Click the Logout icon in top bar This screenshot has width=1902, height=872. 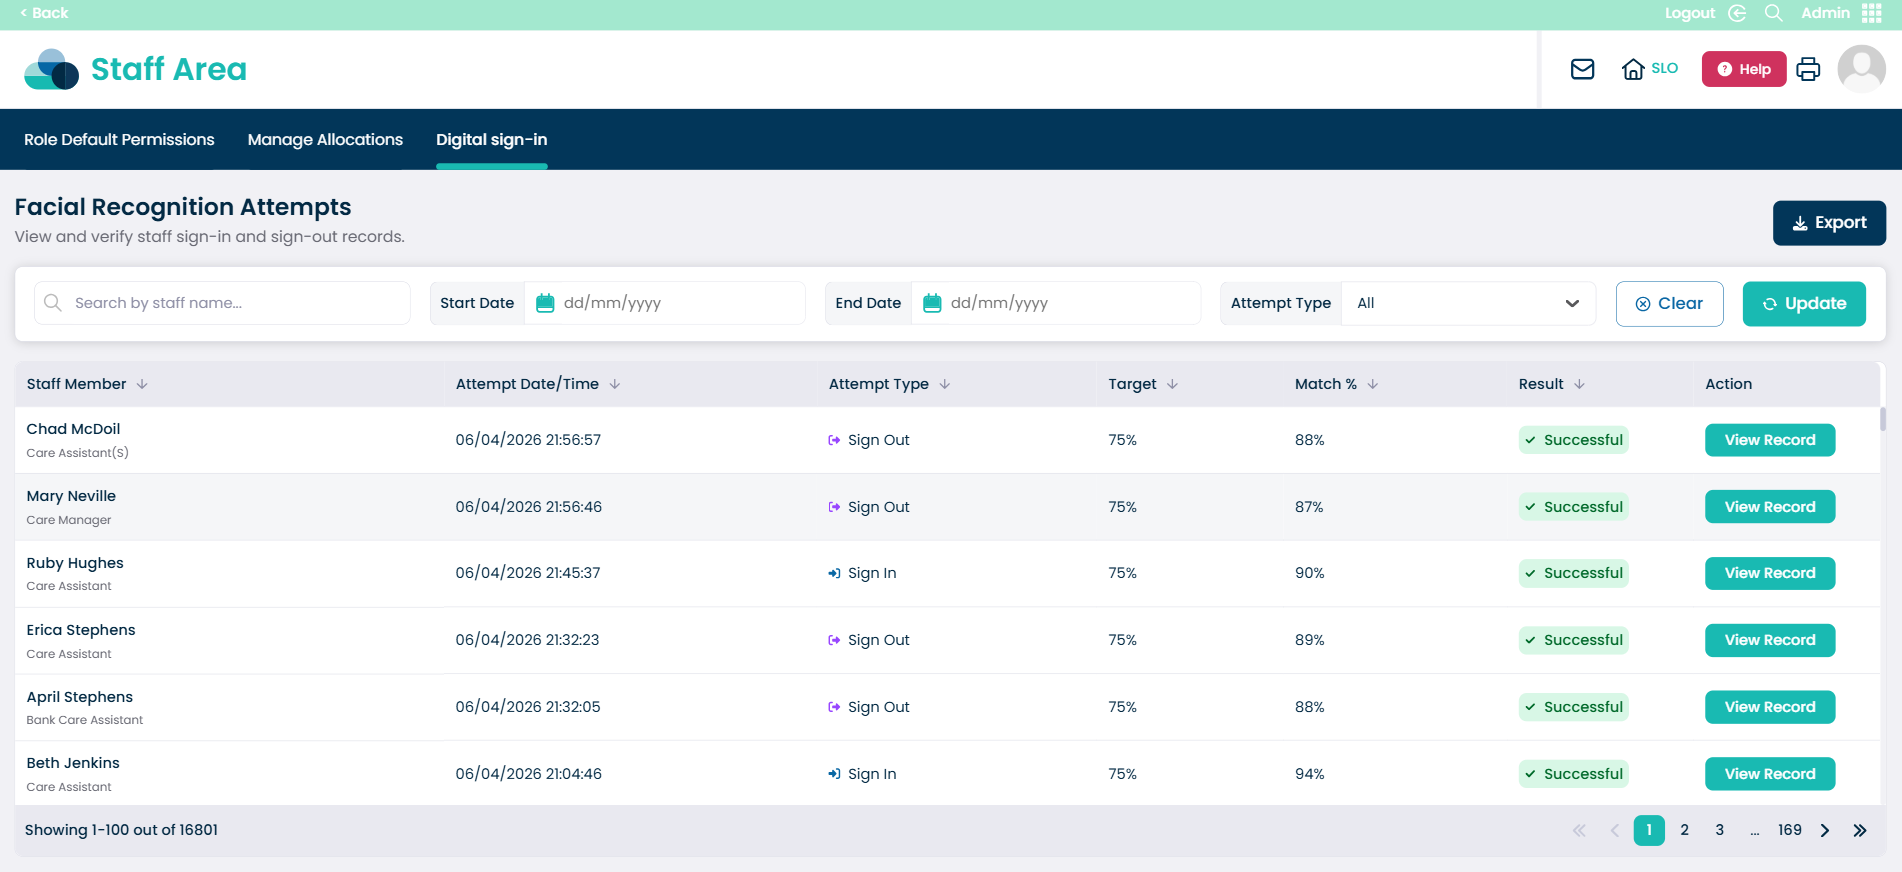click(1737, 13)
